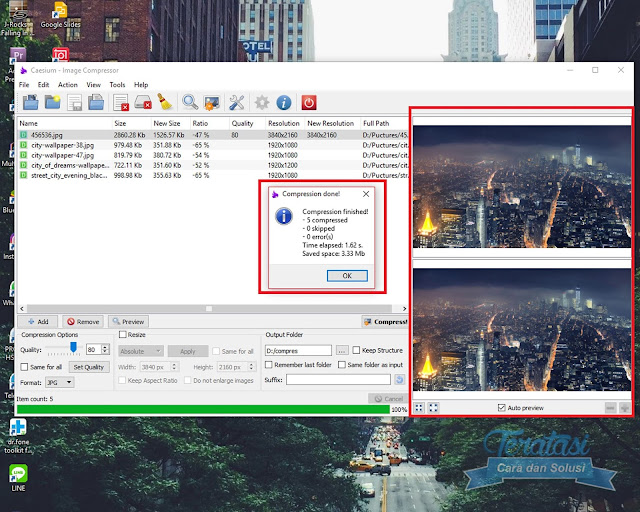640x512 pixels.
Task: Open About via the blue info icon
Action: pyautogui.click(x=284, y=102)
